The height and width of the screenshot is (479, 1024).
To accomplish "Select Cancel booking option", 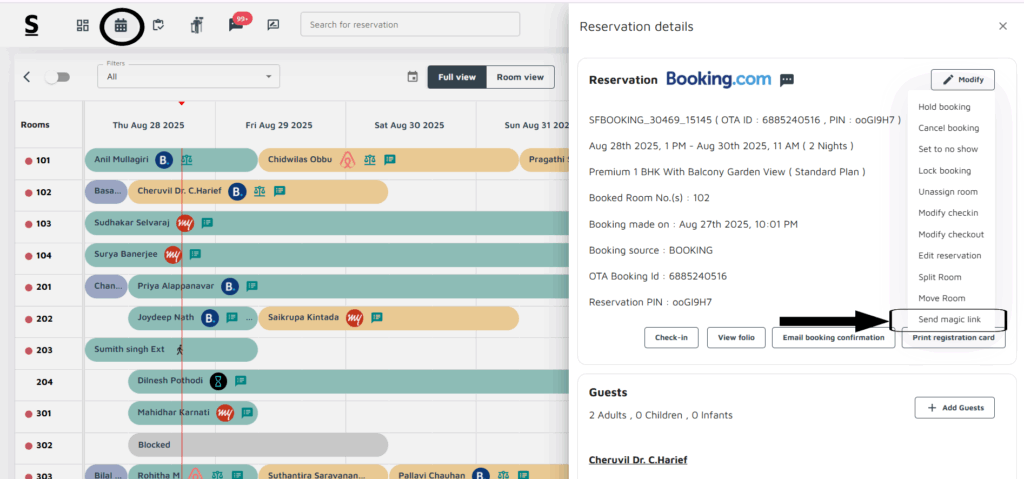I will click(x=948, y=128).
